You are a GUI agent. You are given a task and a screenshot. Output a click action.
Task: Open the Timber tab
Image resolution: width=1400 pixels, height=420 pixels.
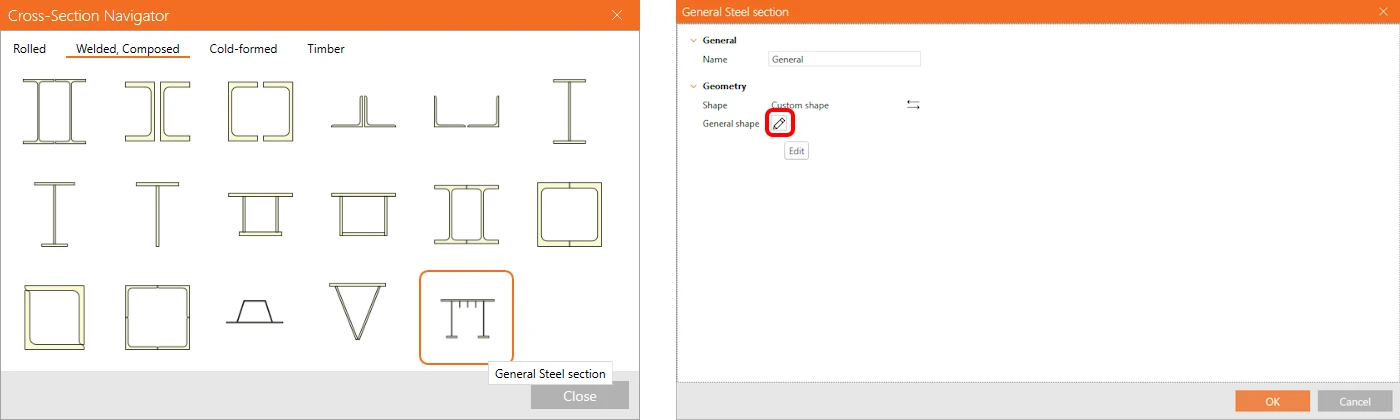[x=326, y=49]
